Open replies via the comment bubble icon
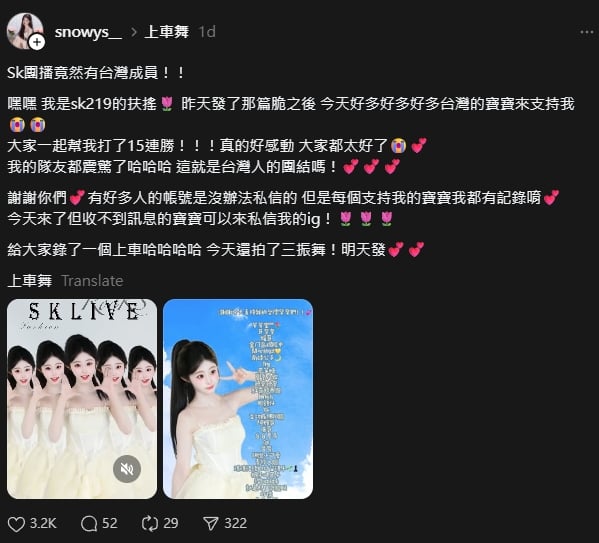This screenshot has height=543, width=599. tap(89, 524)
